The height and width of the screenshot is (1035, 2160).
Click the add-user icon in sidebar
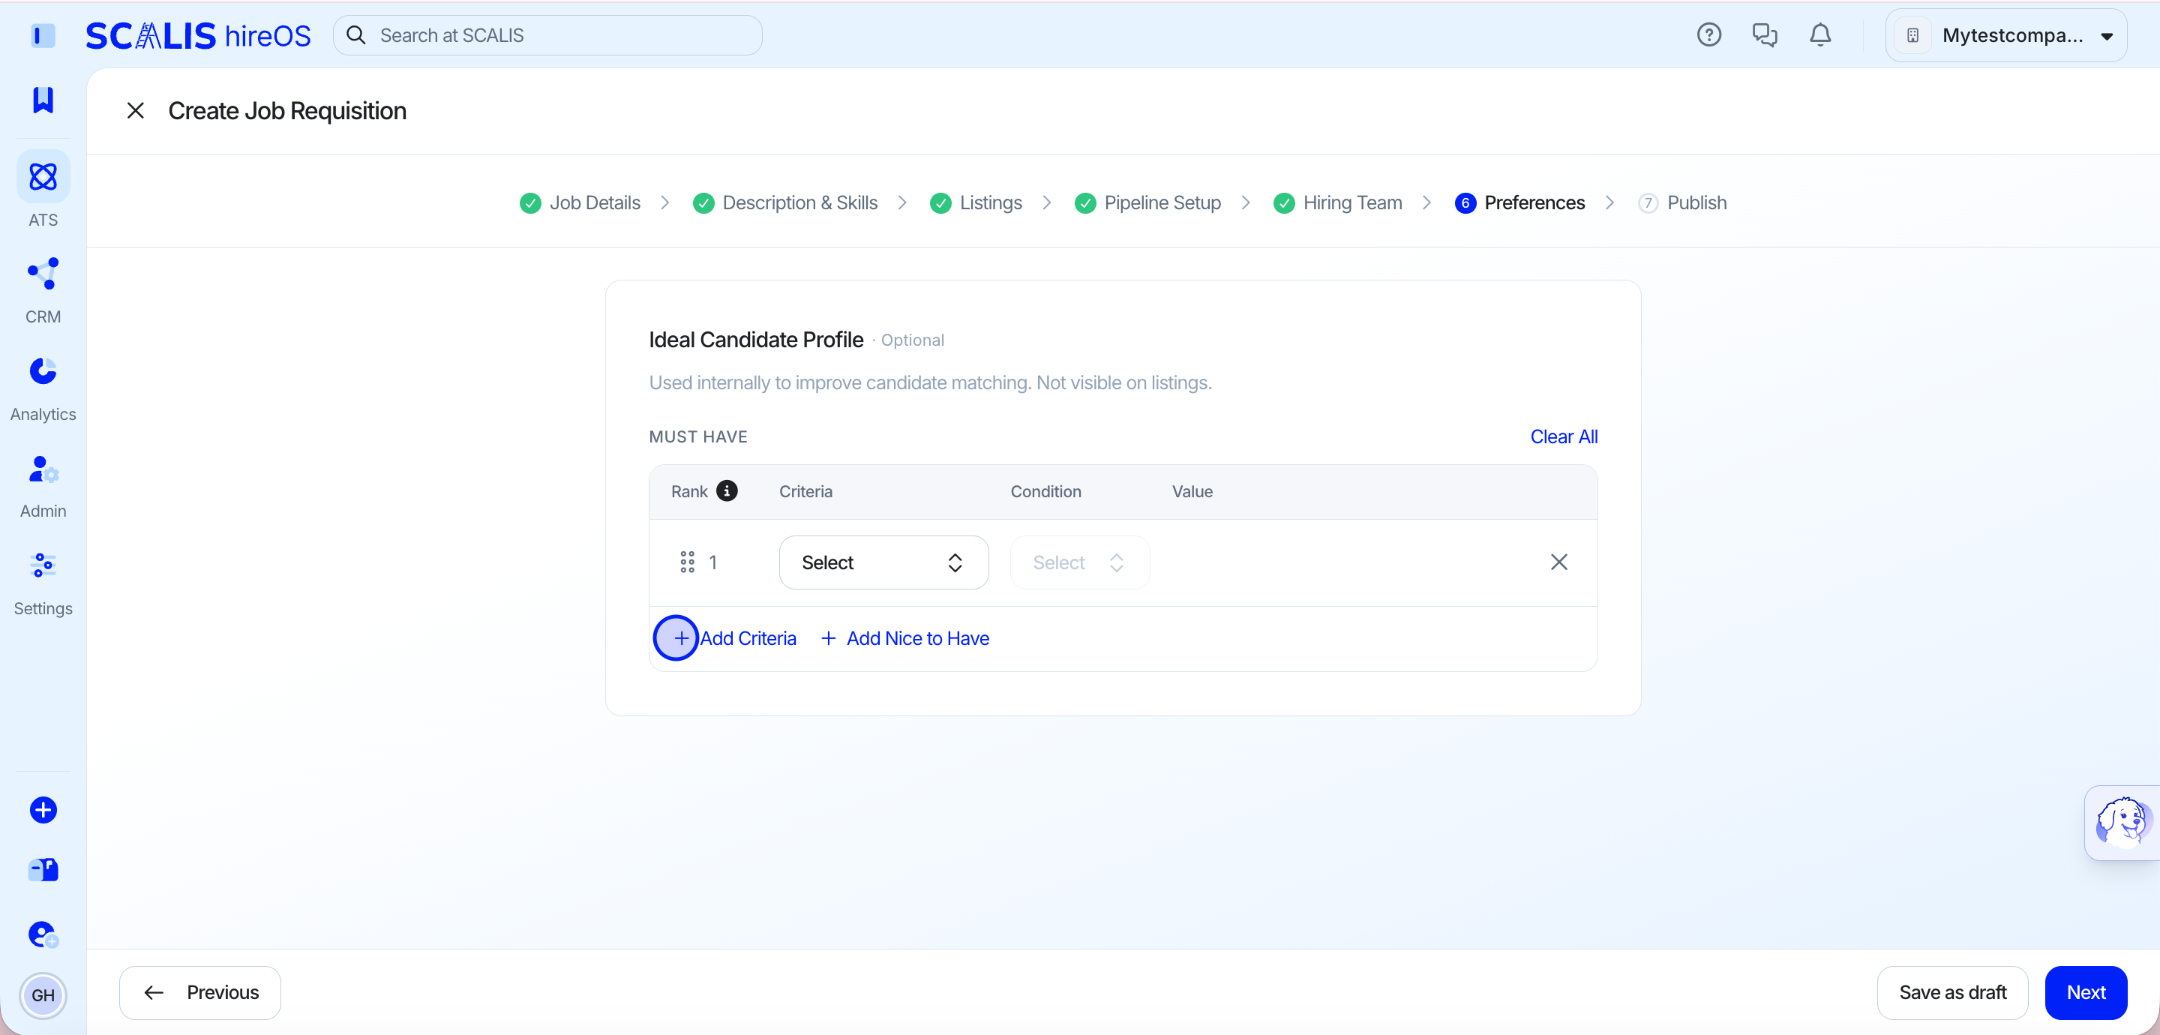point(43,935)
